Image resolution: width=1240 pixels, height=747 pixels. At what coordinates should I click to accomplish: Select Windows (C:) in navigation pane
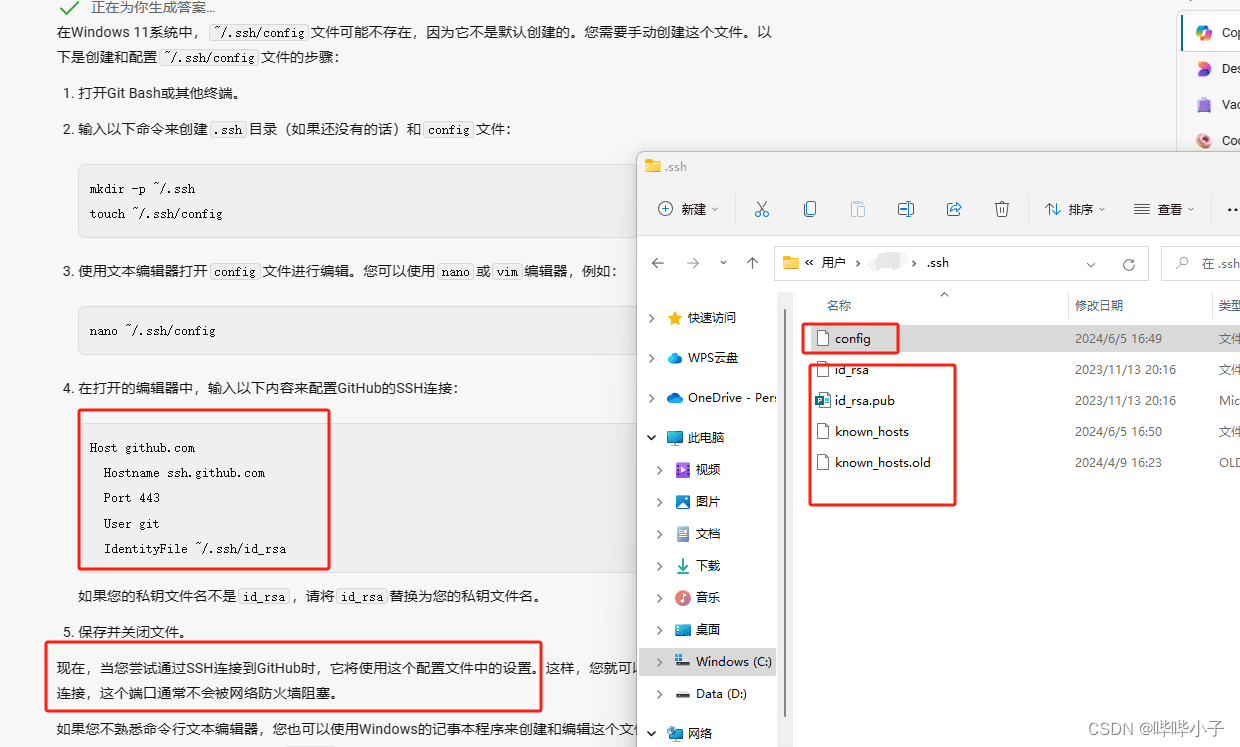pos(734,662)
